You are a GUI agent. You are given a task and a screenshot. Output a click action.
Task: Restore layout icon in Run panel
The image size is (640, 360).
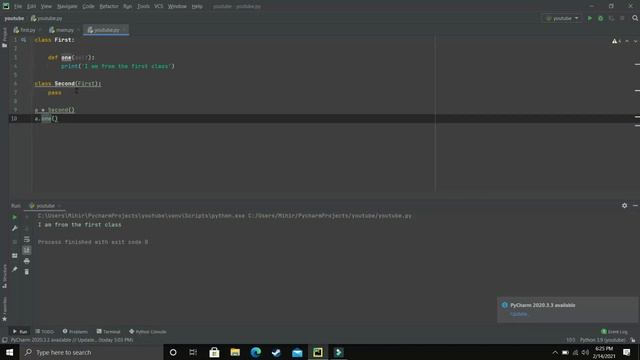pyautogui.click(x=15, y=256)
